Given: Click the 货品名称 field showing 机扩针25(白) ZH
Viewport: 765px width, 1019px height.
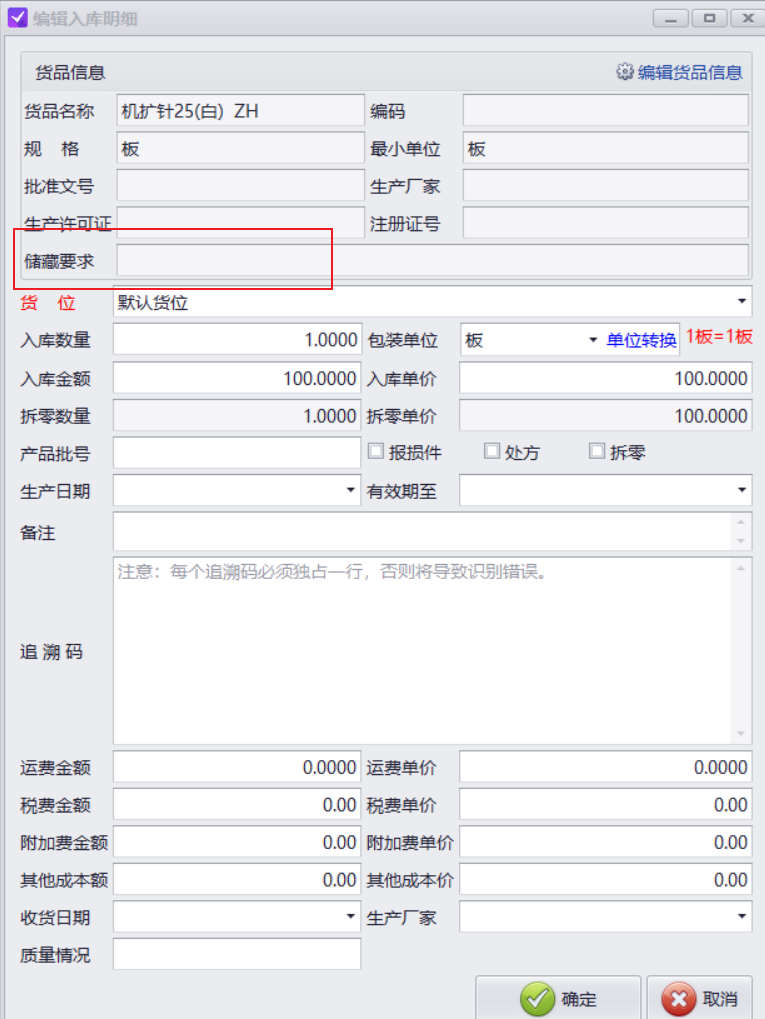Looking at the screenshot, I should click(240, 110).
